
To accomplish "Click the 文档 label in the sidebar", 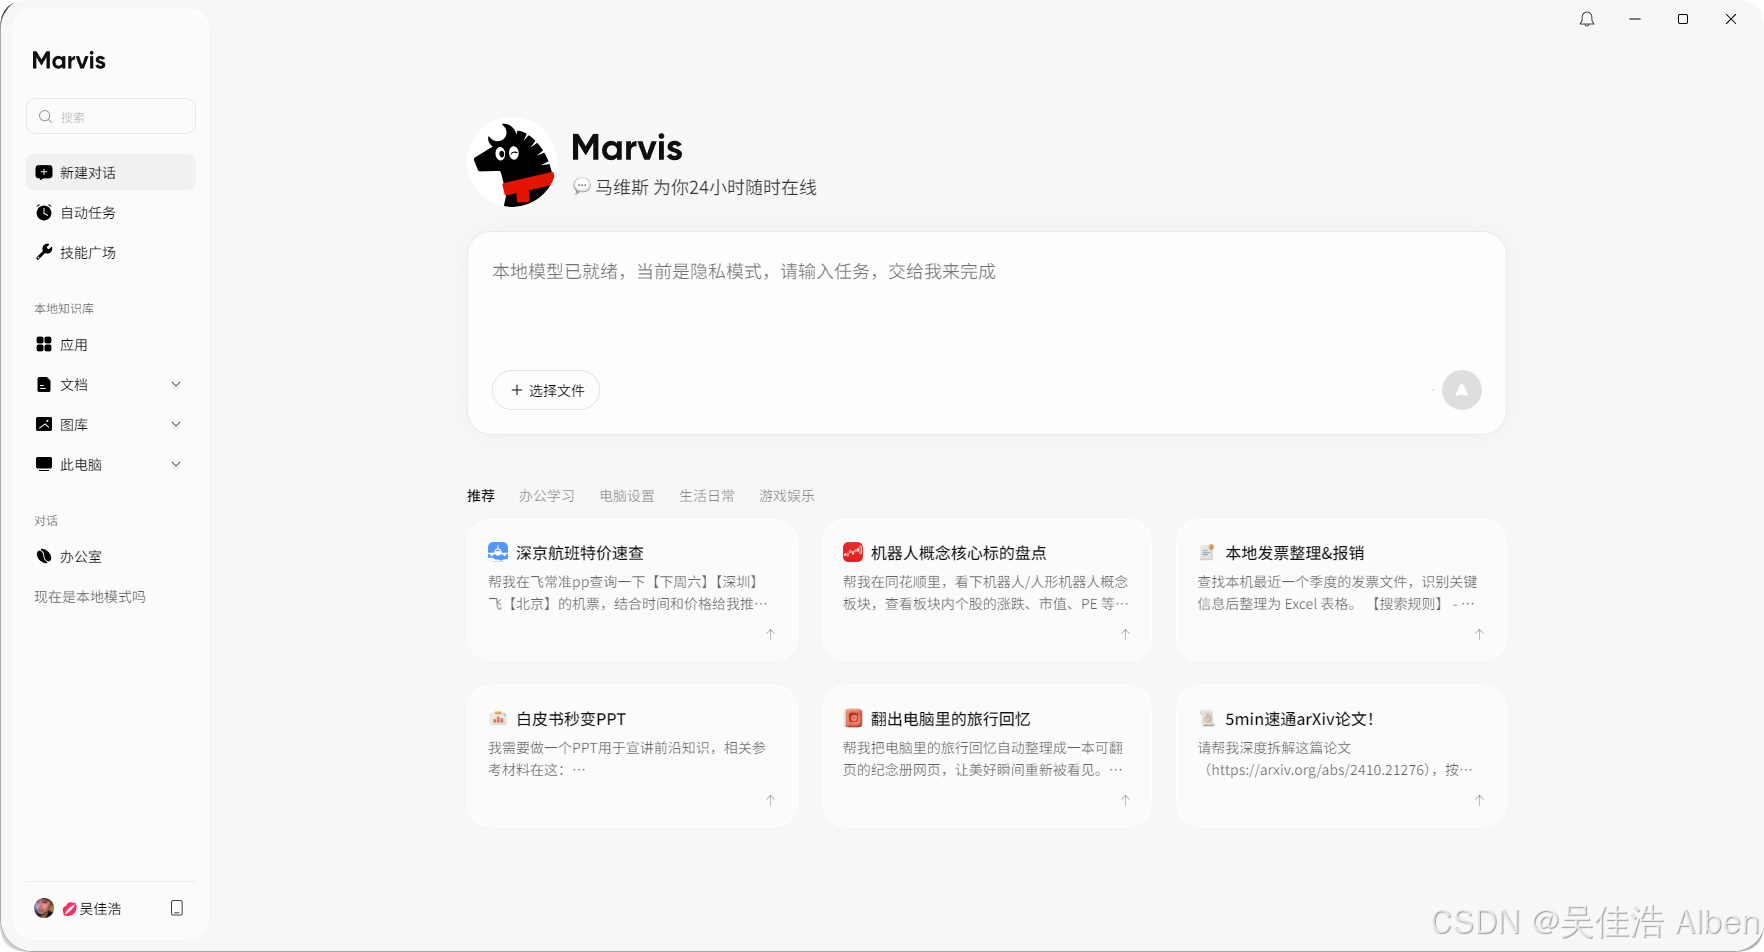I will [74, 385].
